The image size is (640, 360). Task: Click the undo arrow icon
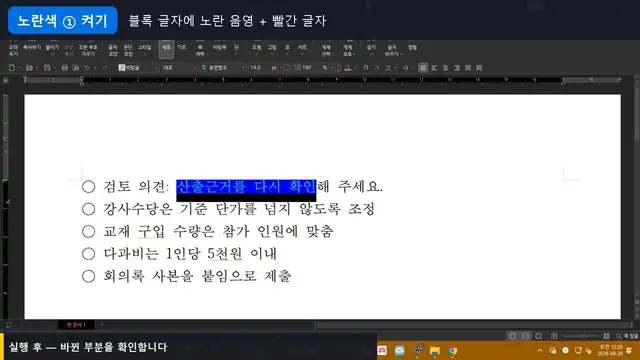(x=87, y=68)
